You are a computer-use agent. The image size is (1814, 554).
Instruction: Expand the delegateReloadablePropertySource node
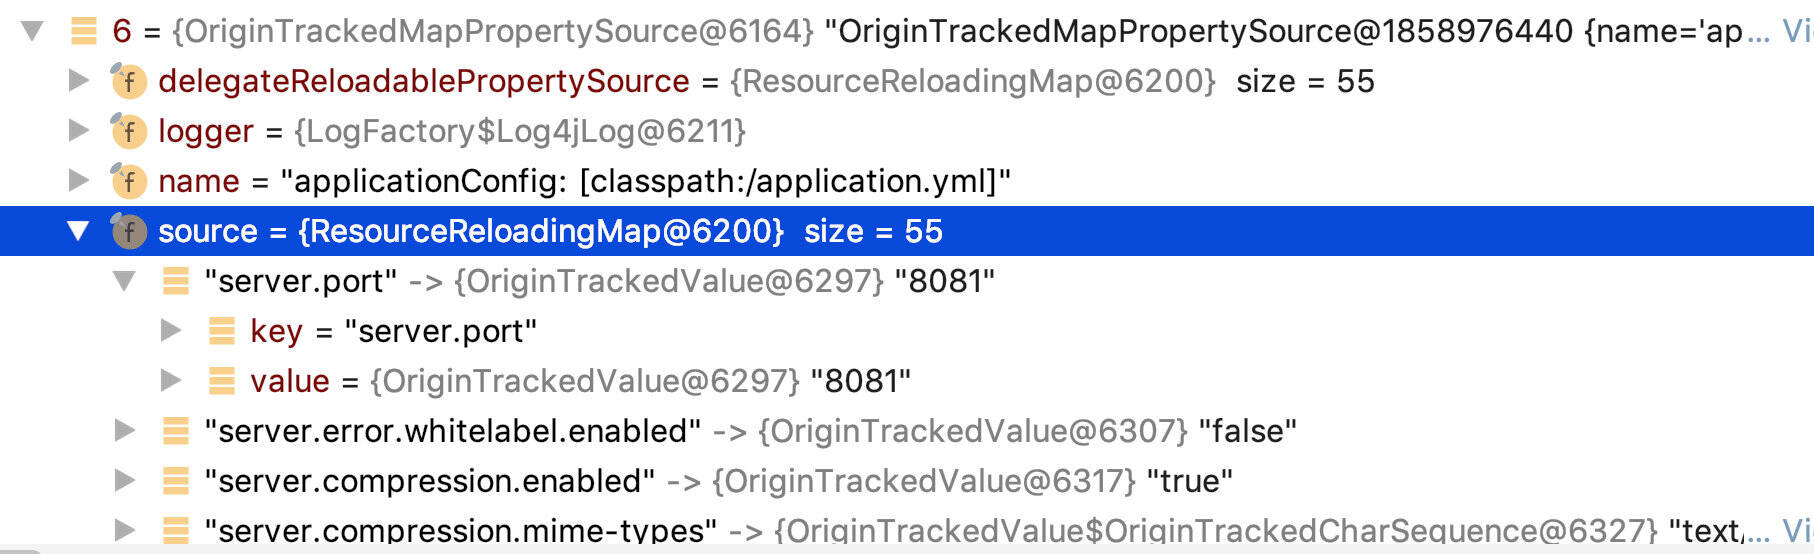79,81
